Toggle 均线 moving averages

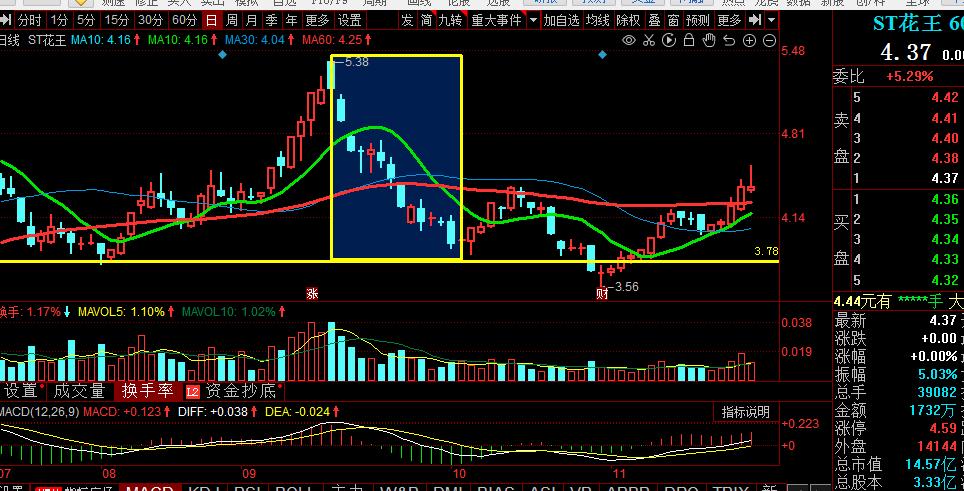tap(598, 20)
